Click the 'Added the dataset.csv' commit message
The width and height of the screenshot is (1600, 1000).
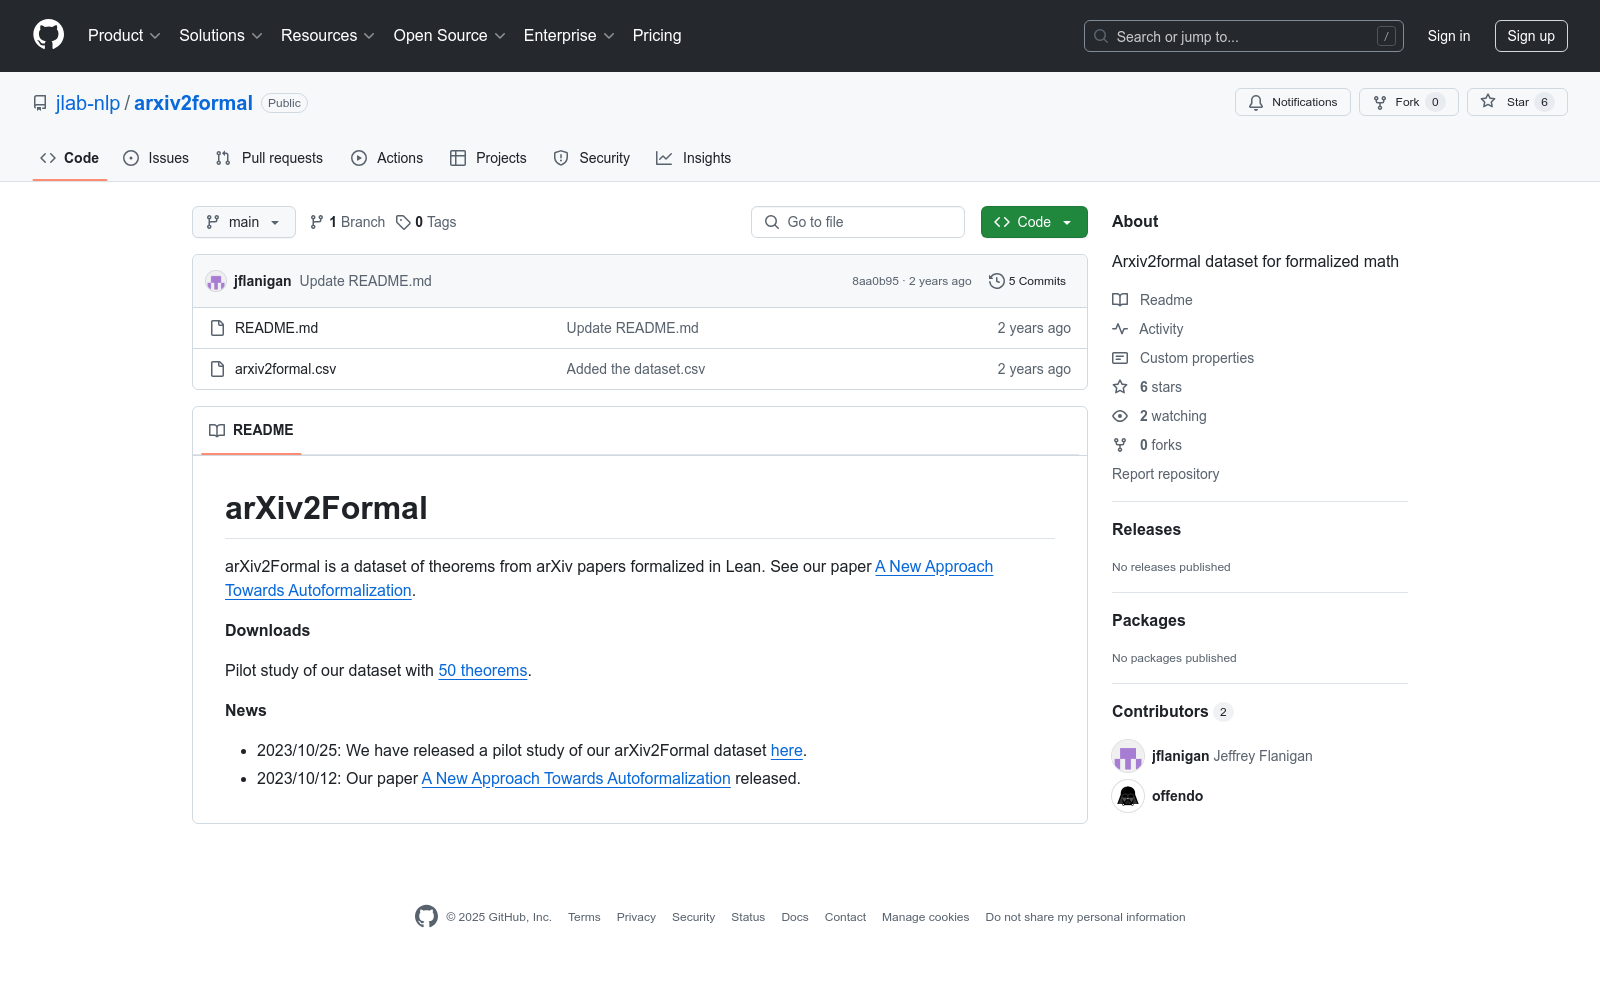636,369
